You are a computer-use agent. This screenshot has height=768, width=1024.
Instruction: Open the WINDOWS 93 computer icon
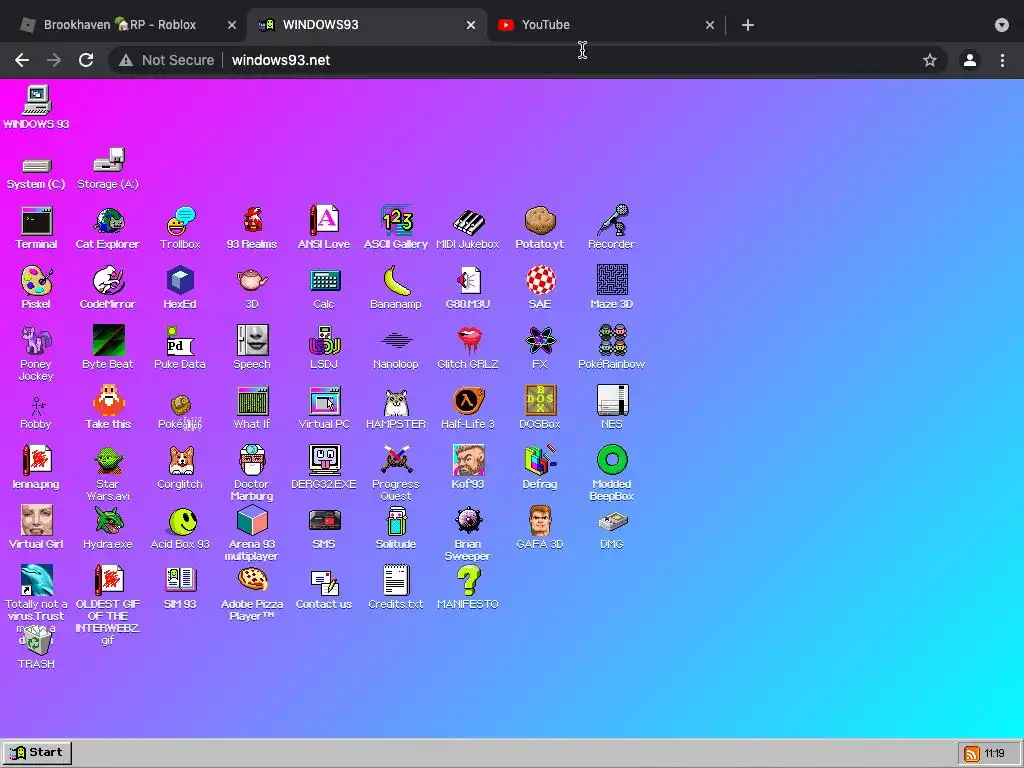pyautogui.click(x=37, y=107)
